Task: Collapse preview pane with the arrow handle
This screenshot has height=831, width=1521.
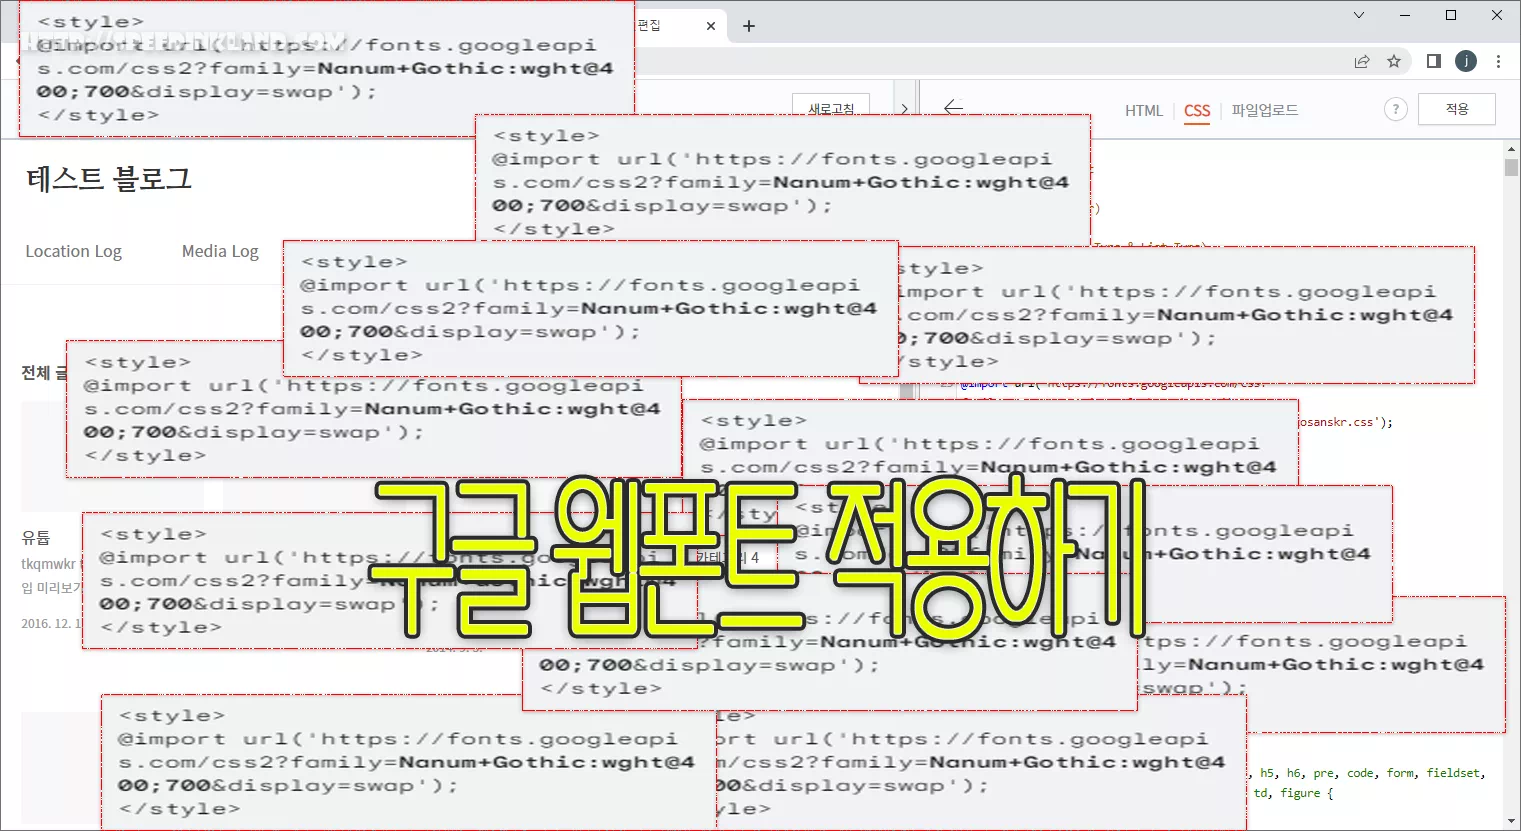Action: click(x=904, y=109)
